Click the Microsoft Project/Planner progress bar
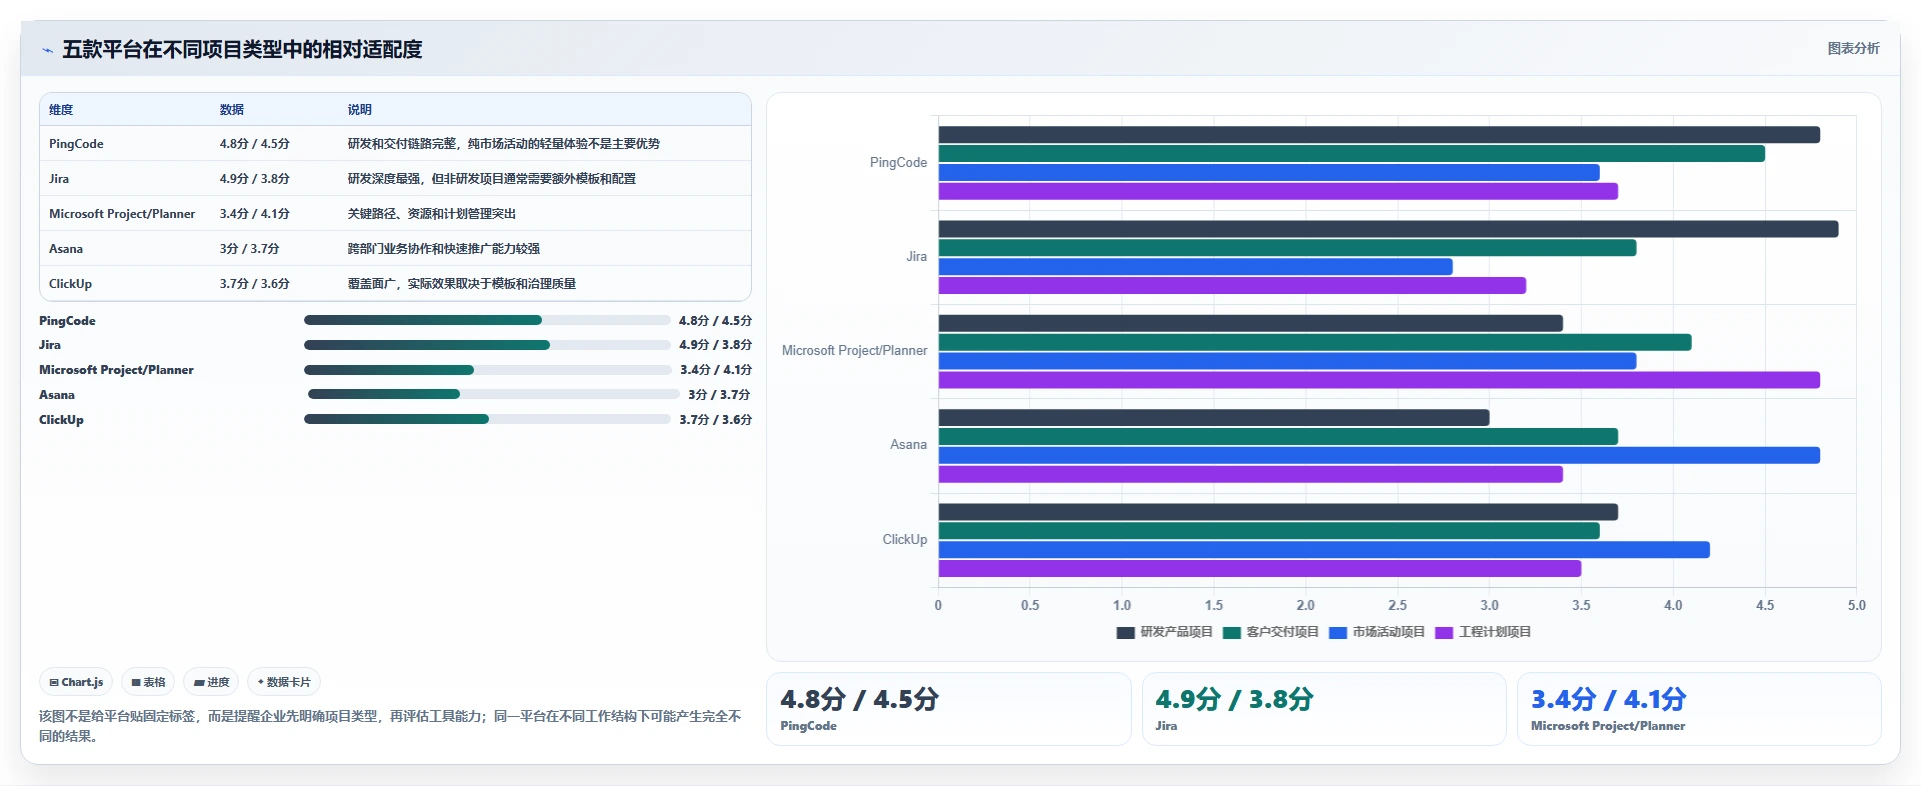Viewport: 1921px width, 786px height. coord(488,370)
